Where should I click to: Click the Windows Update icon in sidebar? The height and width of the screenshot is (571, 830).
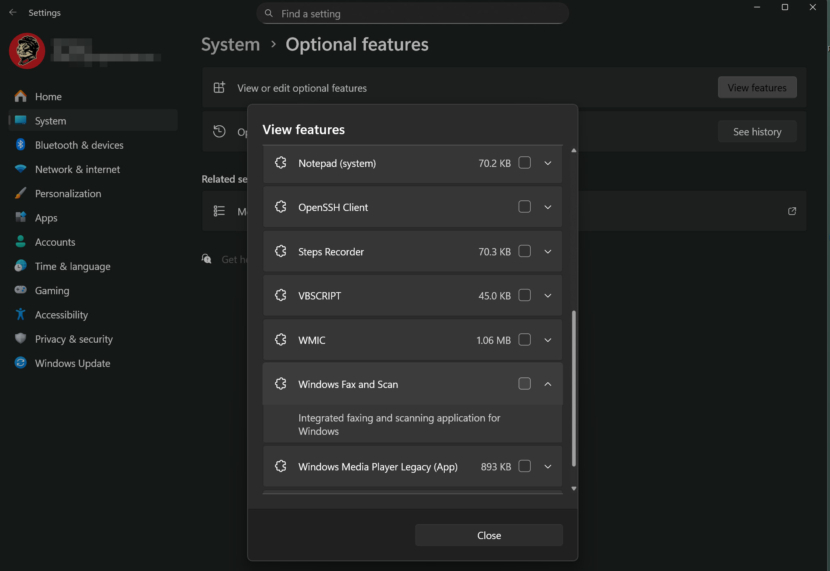pos(20,363)
